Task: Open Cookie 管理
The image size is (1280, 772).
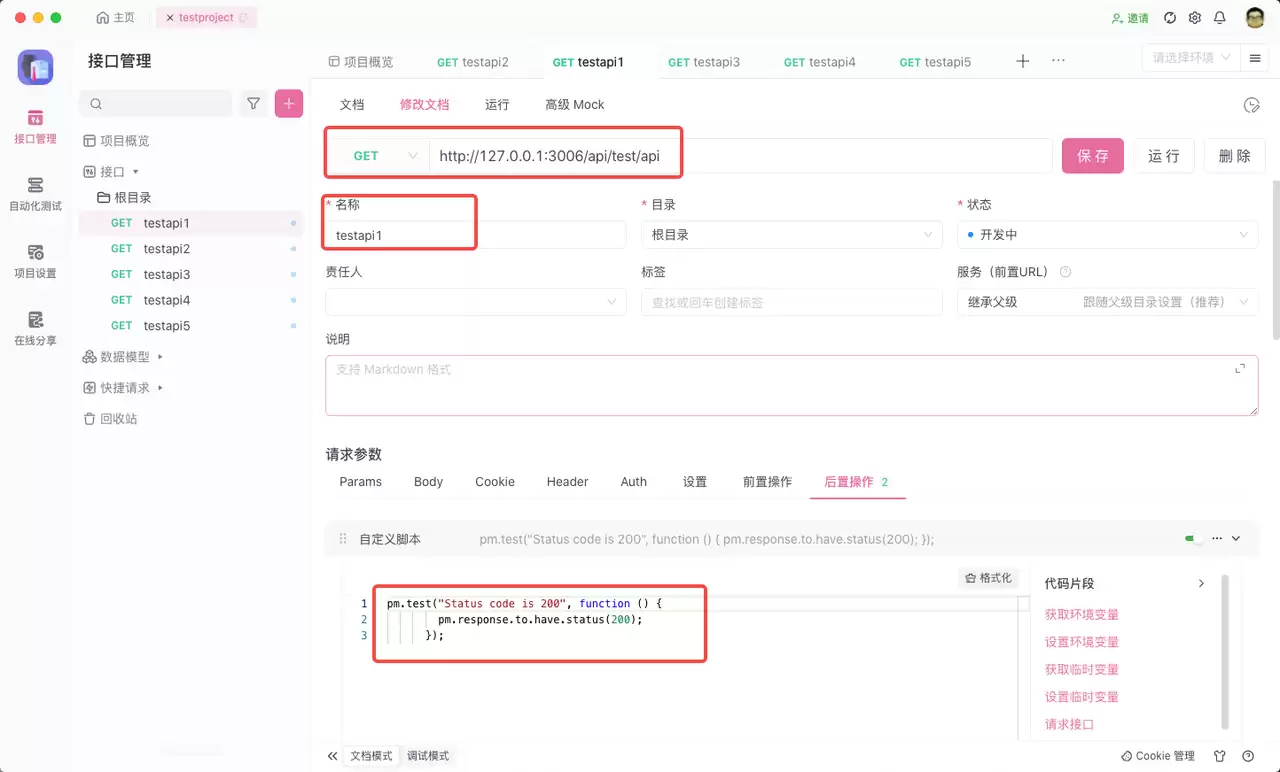Action: 1158,756
